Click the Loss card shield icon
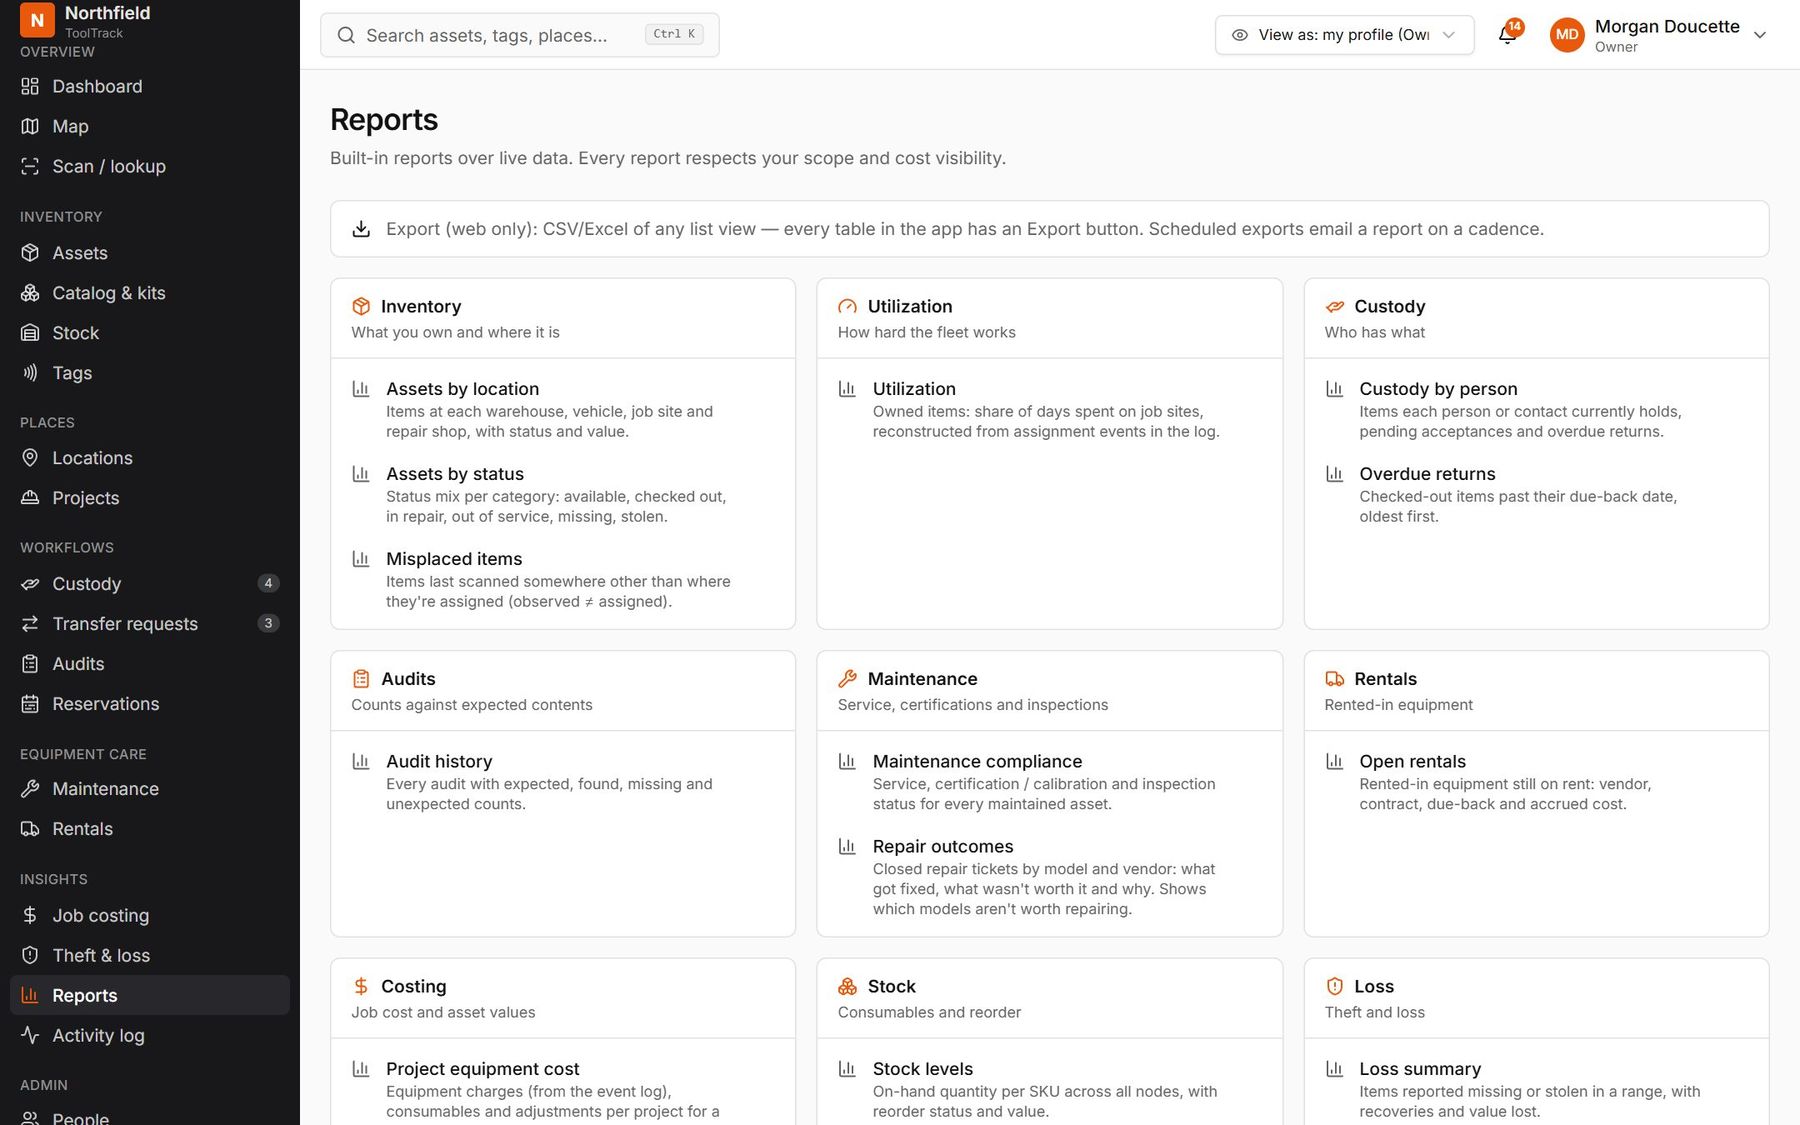 1334,986
